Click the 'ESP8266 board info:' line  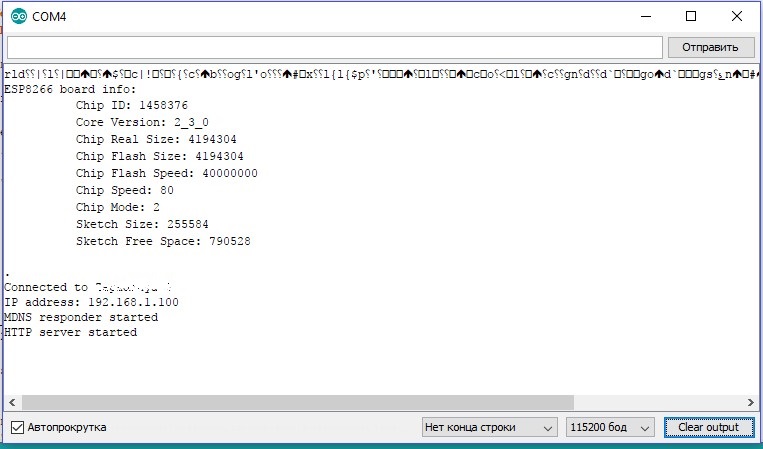pyautogui.click(x=70, y=90)
